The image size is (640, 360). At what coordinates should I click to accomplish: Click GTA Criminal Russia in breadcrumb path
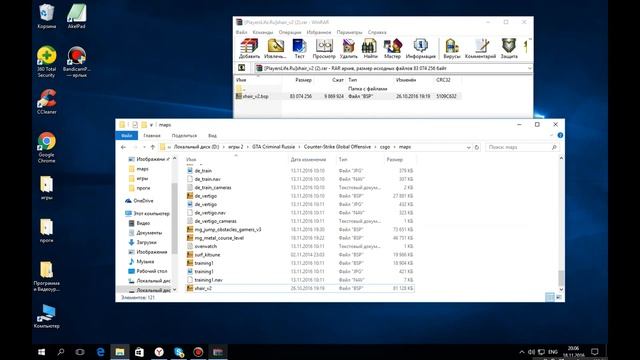tap(273, 147)
